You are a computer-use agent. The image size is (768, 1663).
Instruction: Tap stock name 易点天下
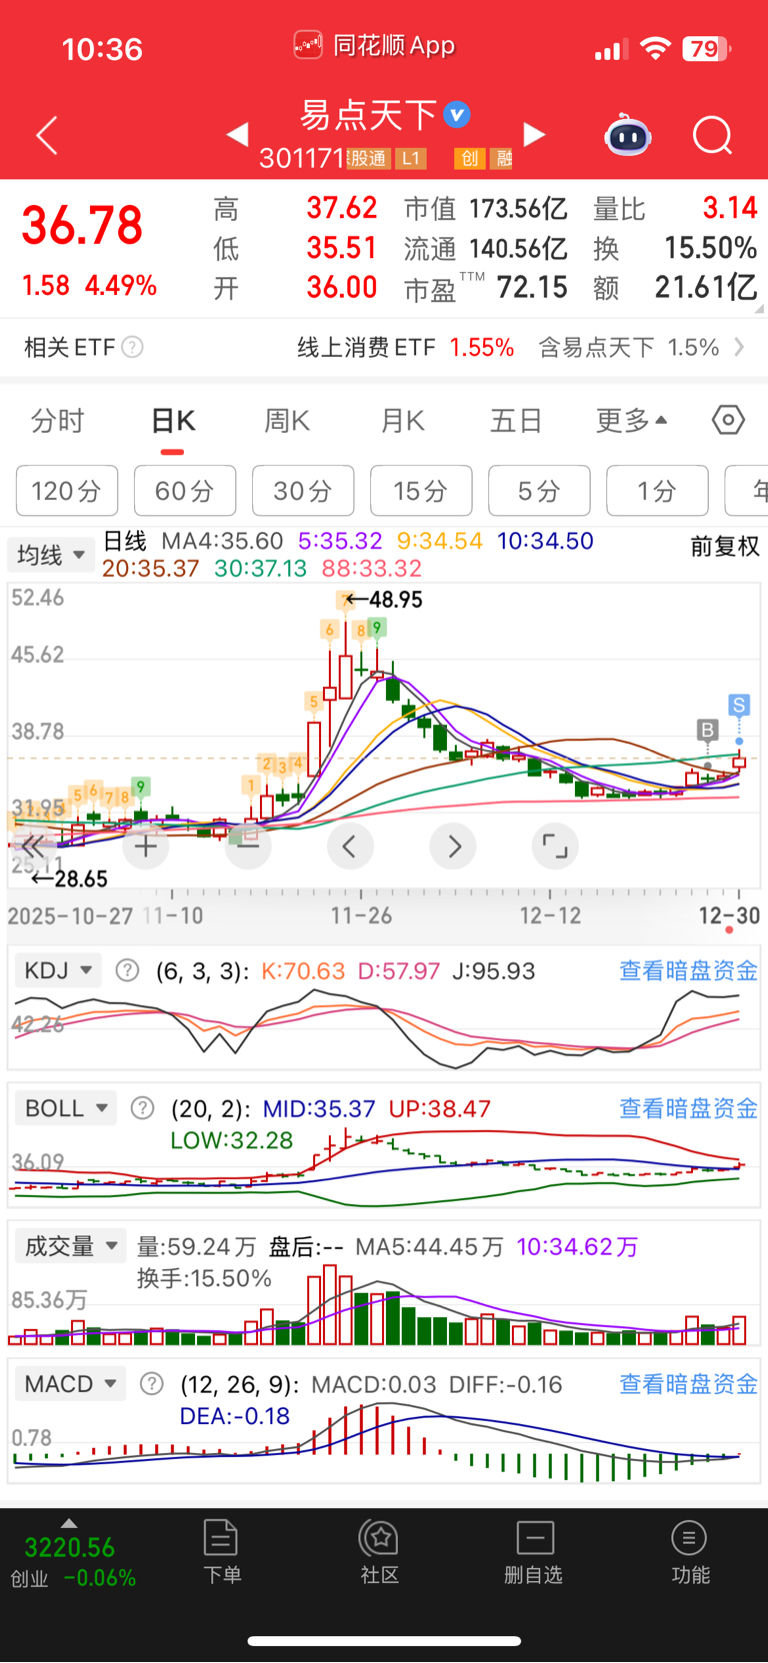point(368,115)
